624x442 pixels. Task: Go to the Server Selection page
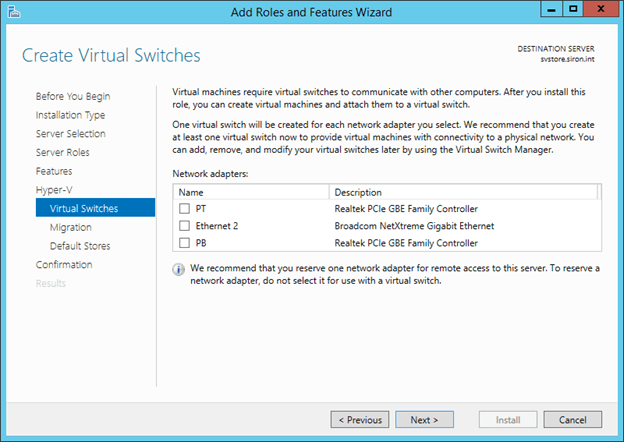(x=70, y=133)
